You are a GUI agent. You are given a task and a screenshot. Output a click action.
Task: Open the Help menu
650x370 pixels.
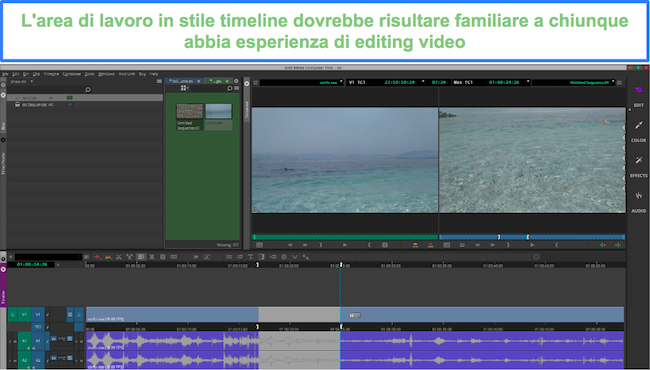[154, 74]
